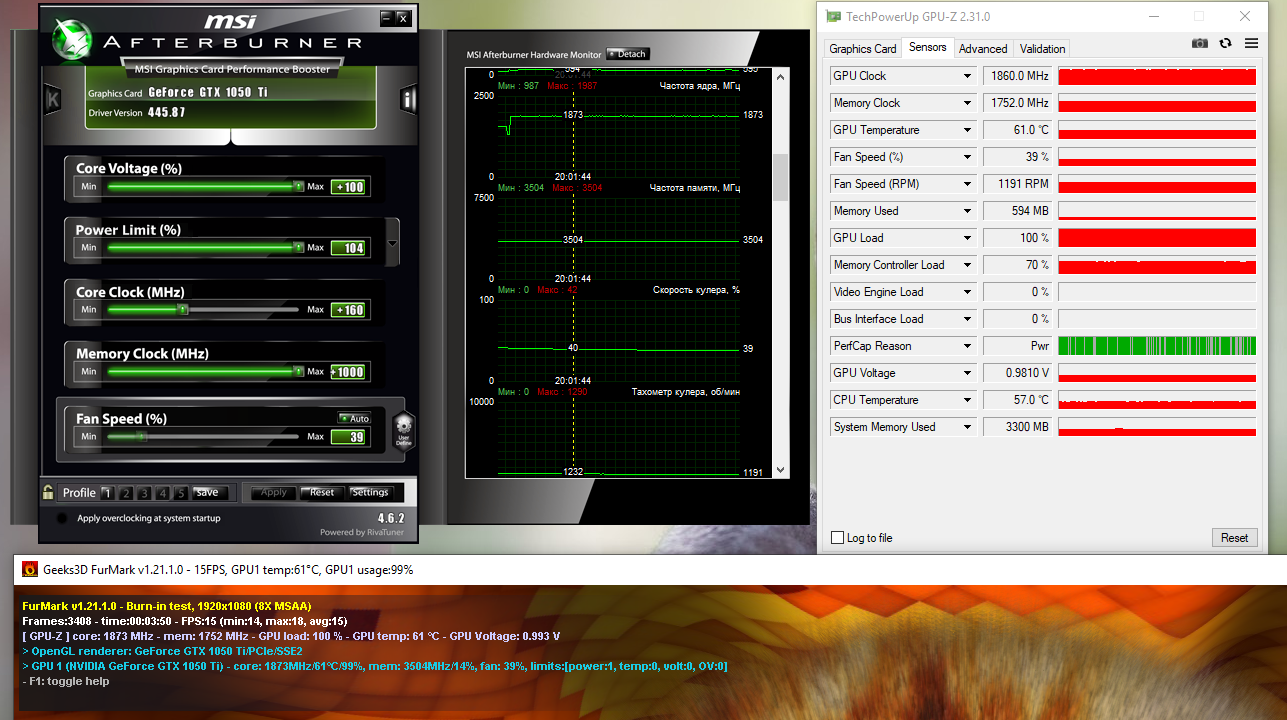Screen dimensions: 1287x720
Task: Select Afterburner profile slot 3
Action: tap(144, 493)
